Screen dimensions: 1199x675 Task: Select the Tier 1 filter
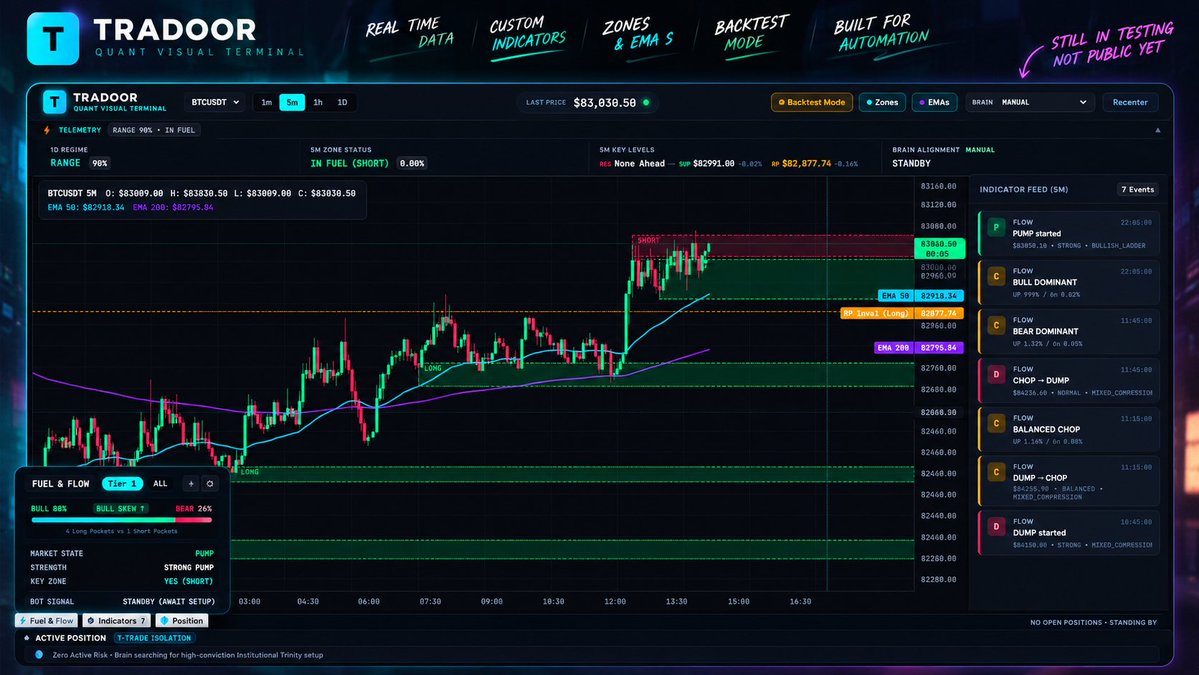[x=122, y=483]
